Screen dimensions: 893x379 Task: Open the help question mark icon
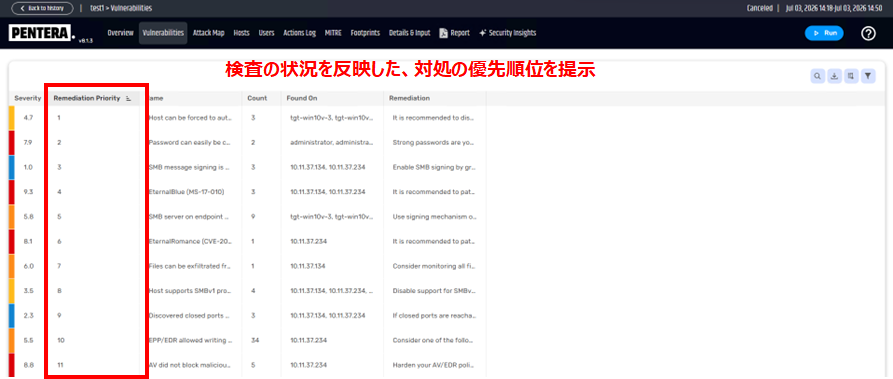[868, 34]
